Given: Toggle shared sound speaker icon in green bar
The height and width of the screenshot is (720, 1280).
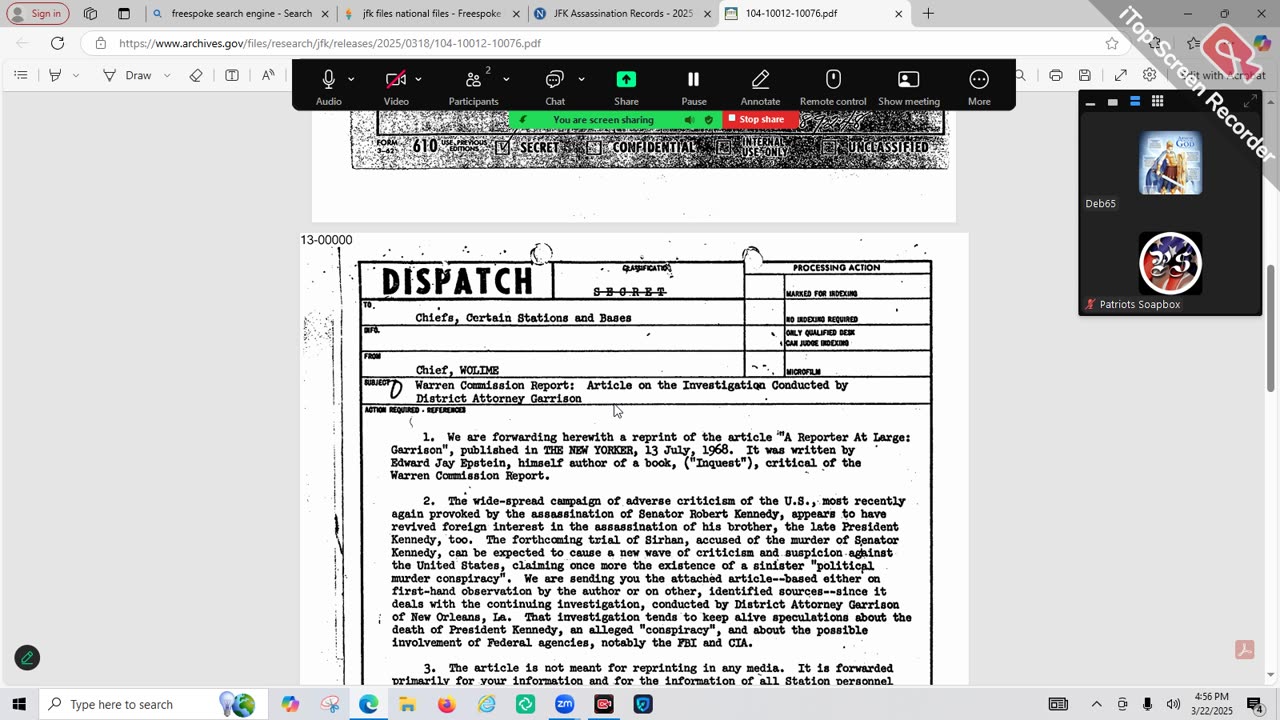Looking at the screenshot, I should (x=689, y=120).
